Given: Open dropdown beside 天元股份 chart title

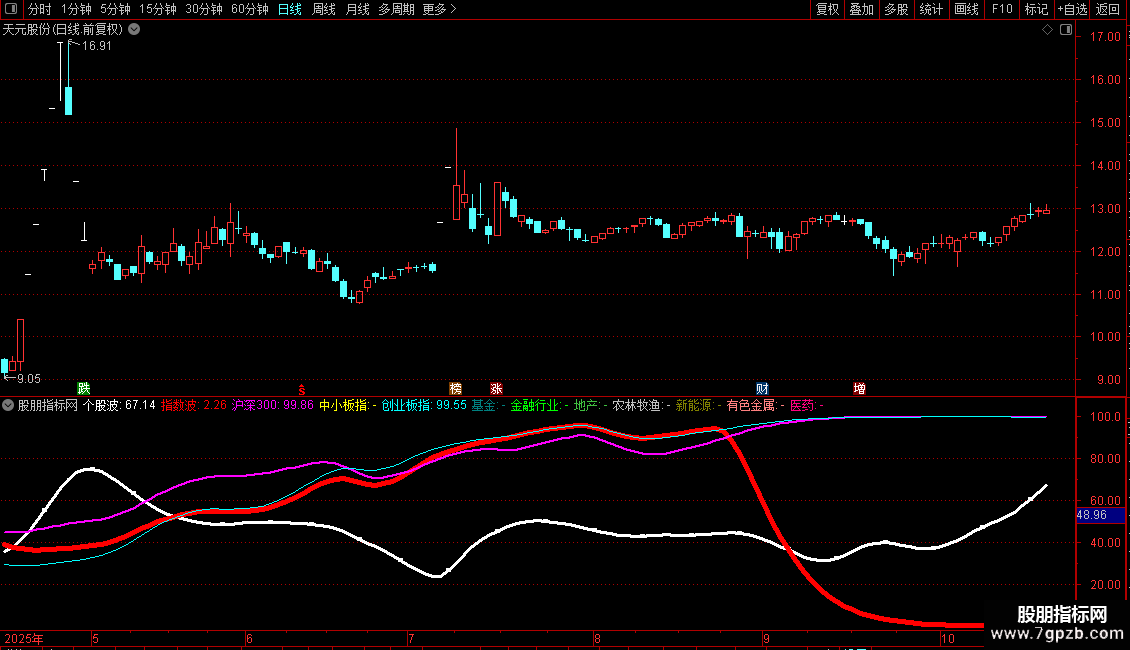Looking at the screenshot, I should 135,30.
